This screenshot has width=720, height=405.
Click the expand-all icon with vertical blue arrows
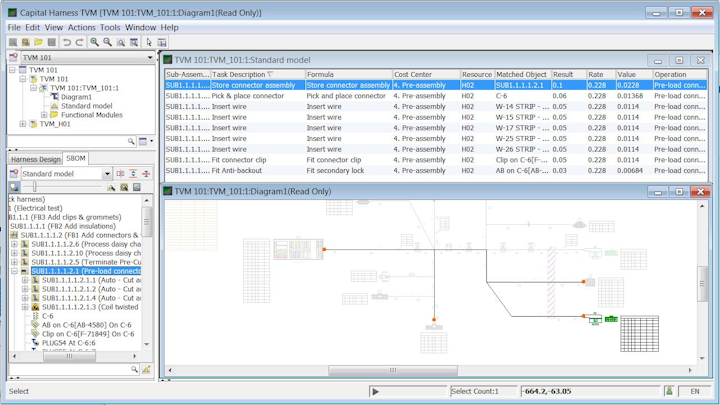click(133, 174)
